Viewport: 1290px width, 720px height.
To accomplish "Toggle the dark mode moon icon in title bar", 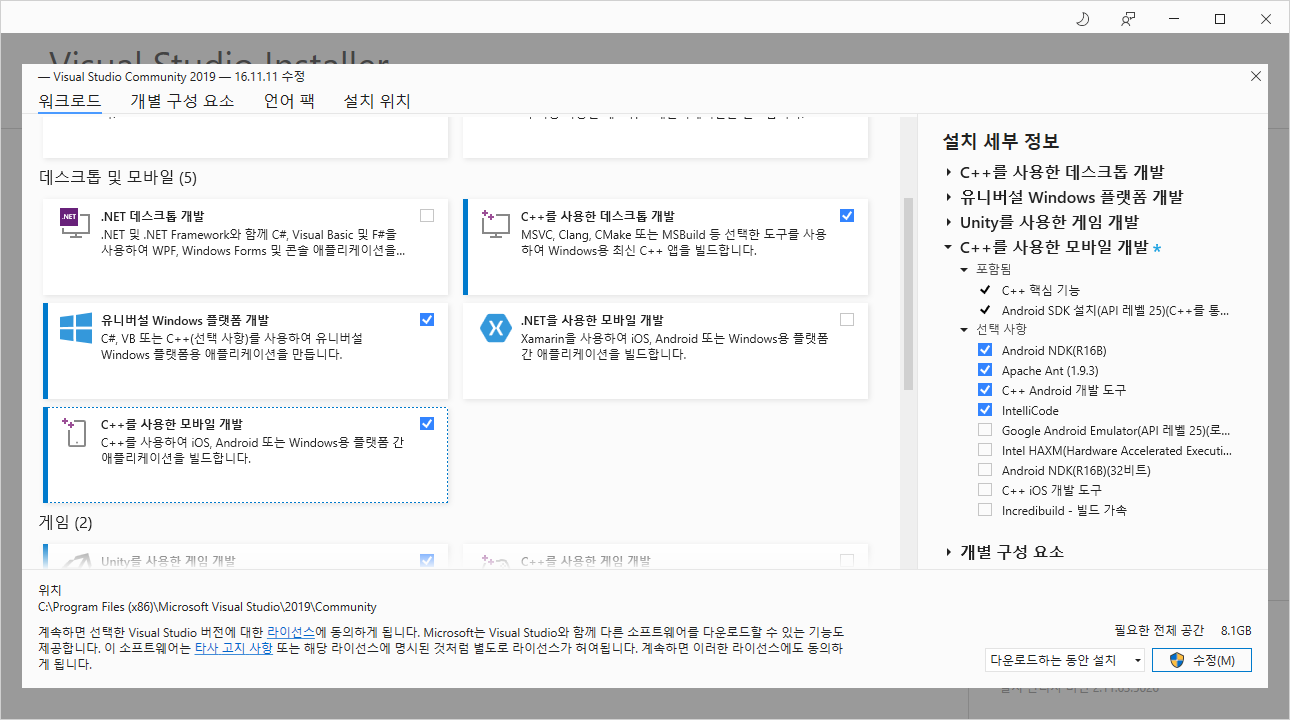I will point(1082,19).
